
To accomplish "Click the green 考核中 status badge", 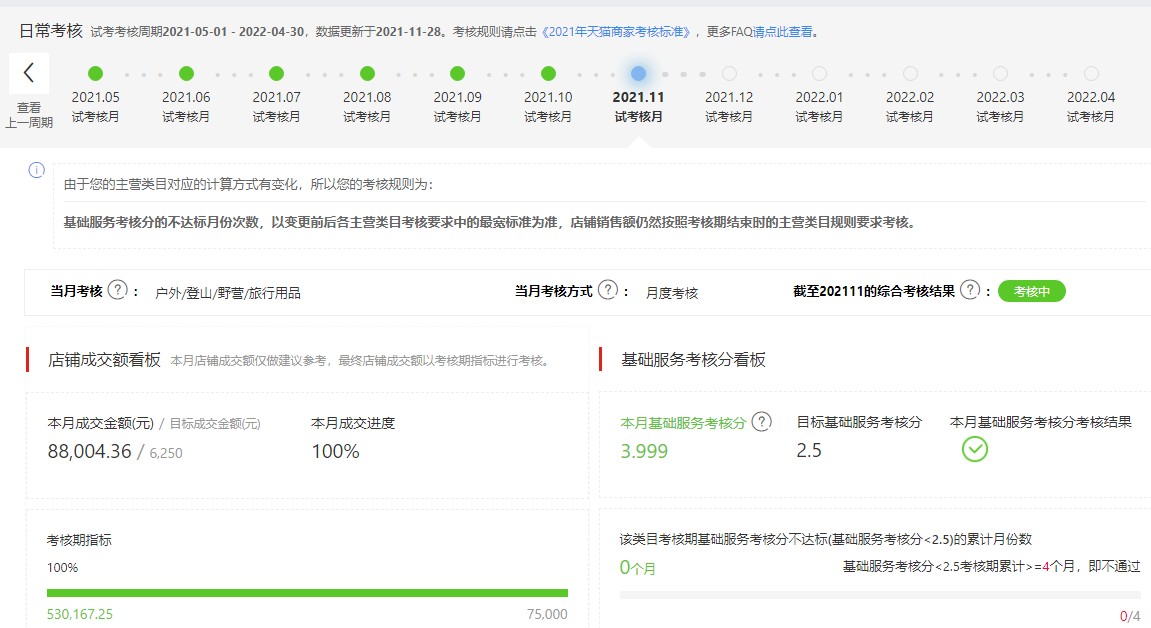I will click(x=1031, y=291).
